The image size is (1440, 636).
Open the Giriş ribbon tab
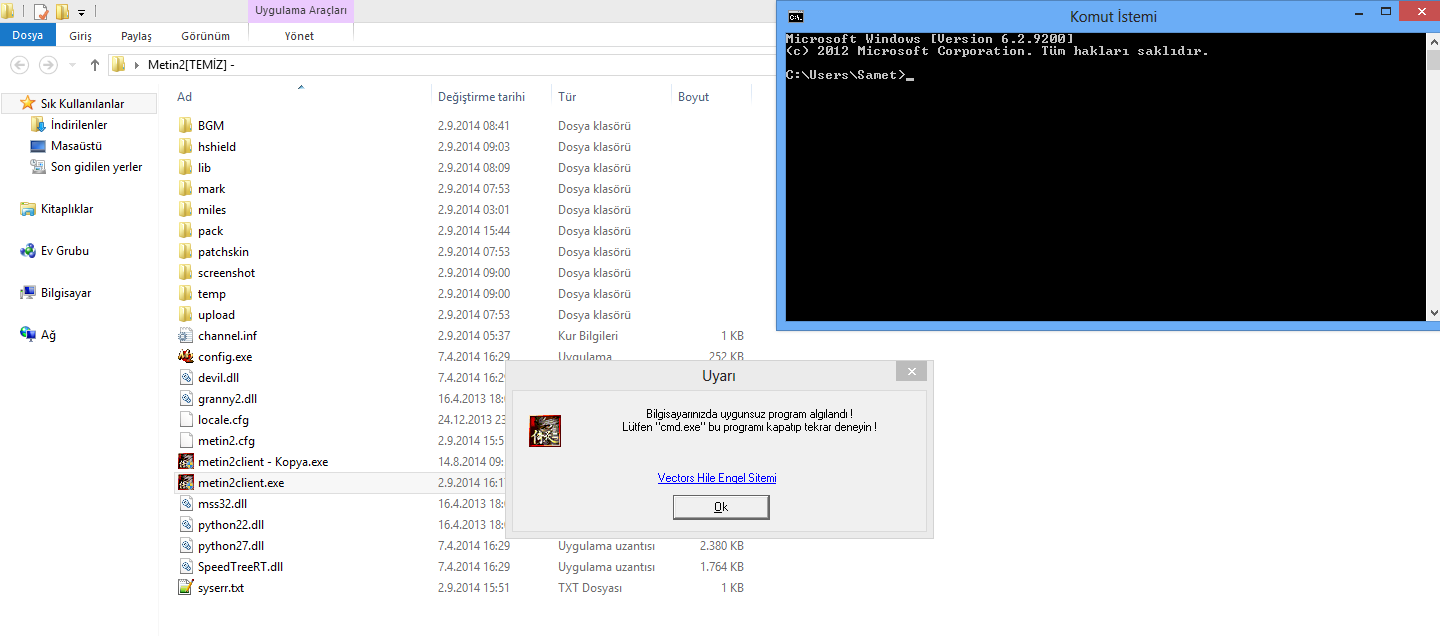click(x=81, y=36)
